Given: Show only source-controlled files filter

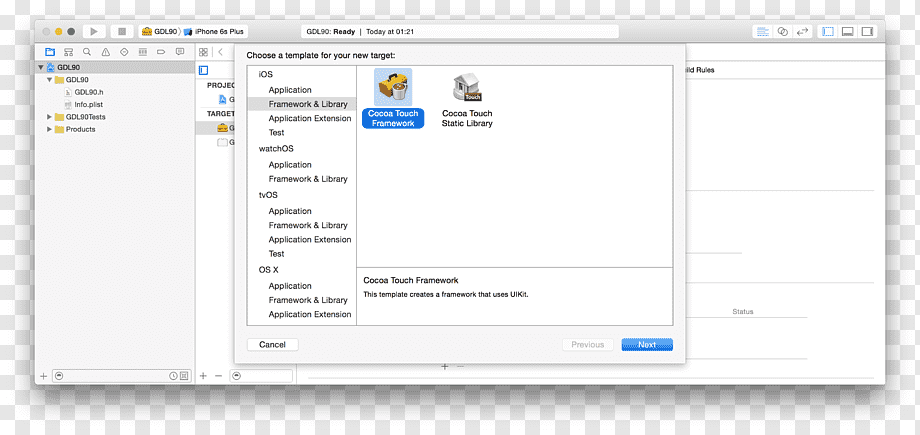Looking at the screenshot, I should coord(184,376).
